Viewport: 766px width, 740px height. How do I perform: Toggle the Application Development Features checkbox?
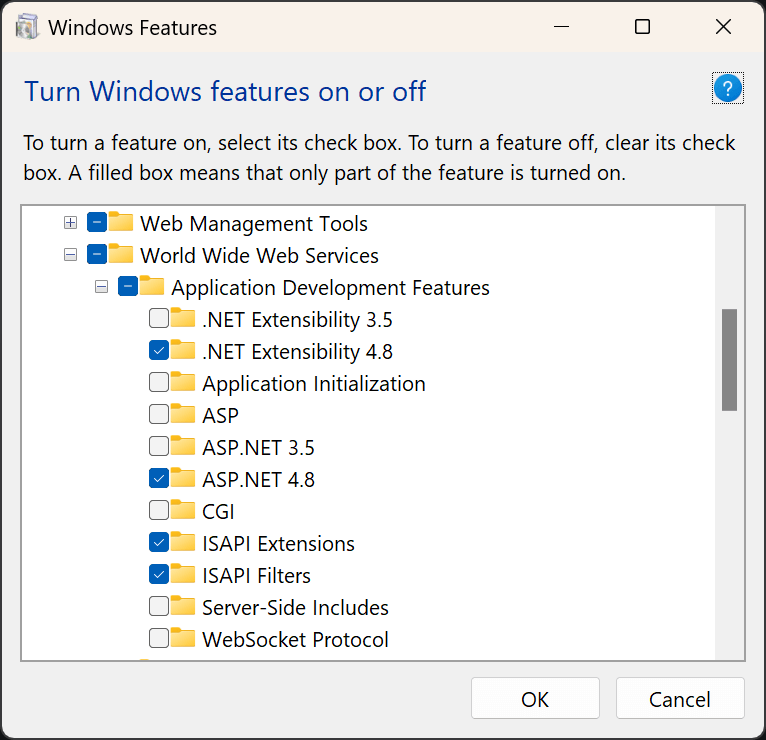[128, 287]
